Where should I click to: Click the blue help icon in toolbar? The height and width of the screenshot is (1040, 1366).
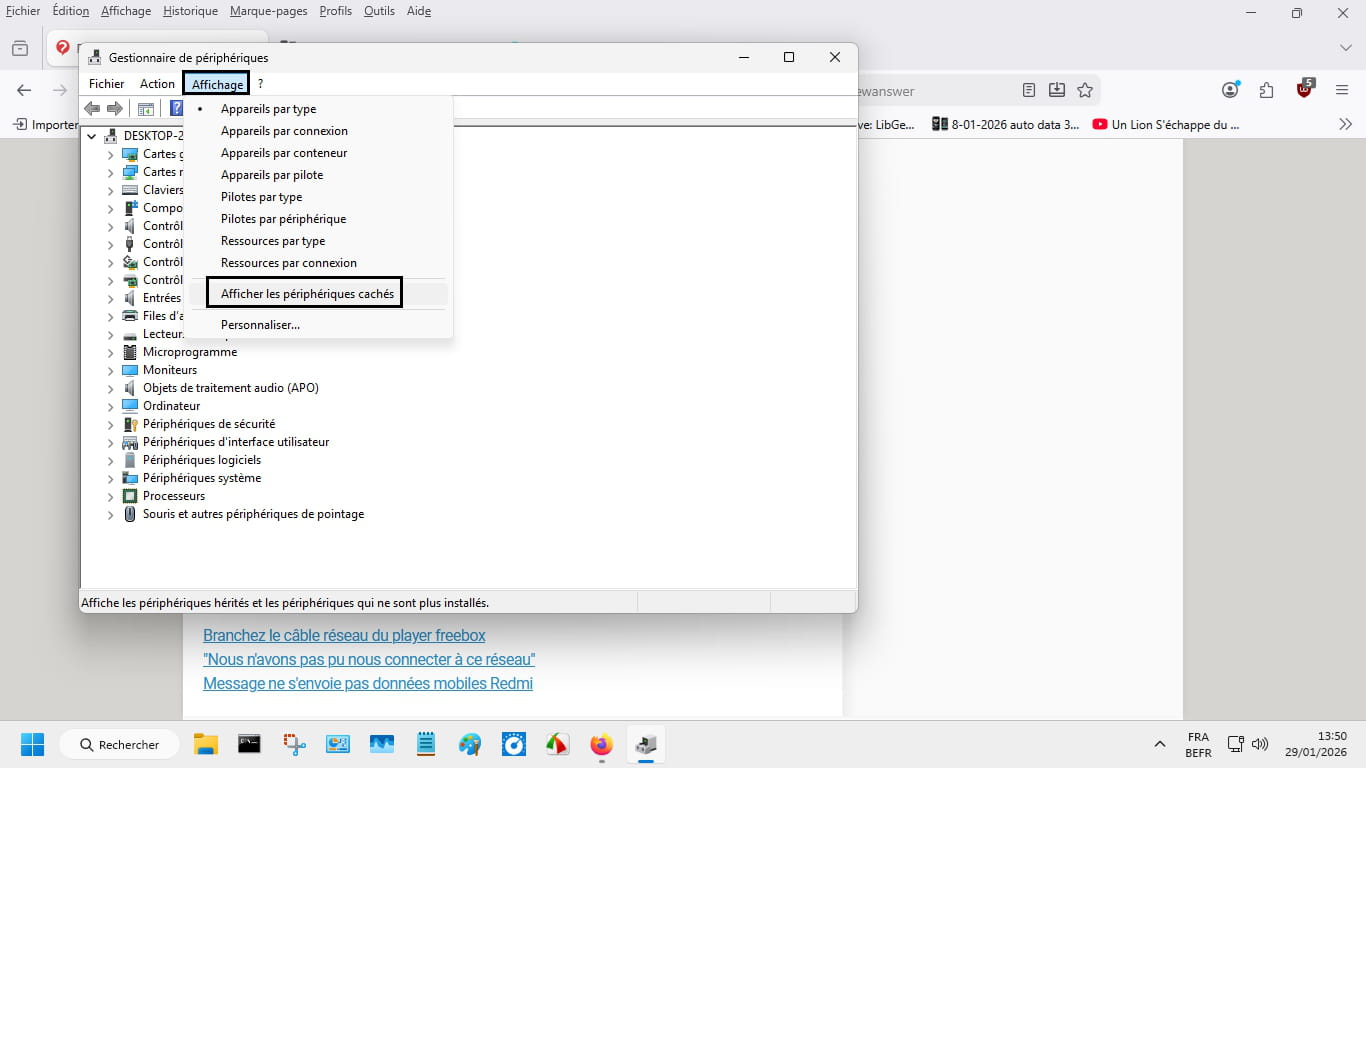point(176,108)
